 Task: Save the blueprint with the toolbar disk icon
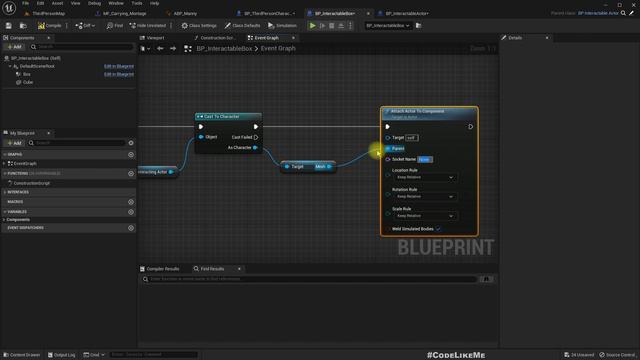[x=9, y=25]
